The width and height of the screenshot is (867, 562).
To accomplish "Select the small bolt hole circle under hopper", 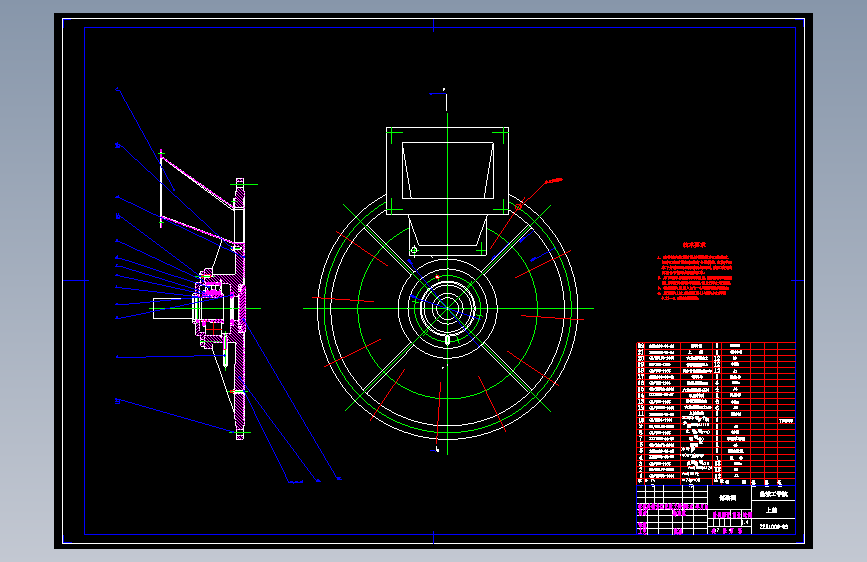I will [x=414, y=250].
